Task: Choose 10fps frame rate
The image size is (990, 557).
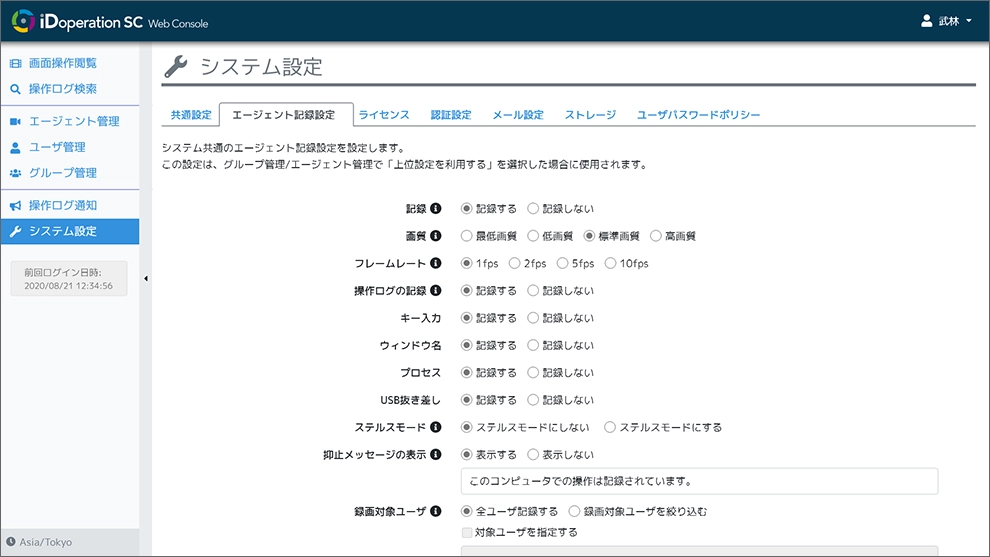Action: click(x=611, y=263)
